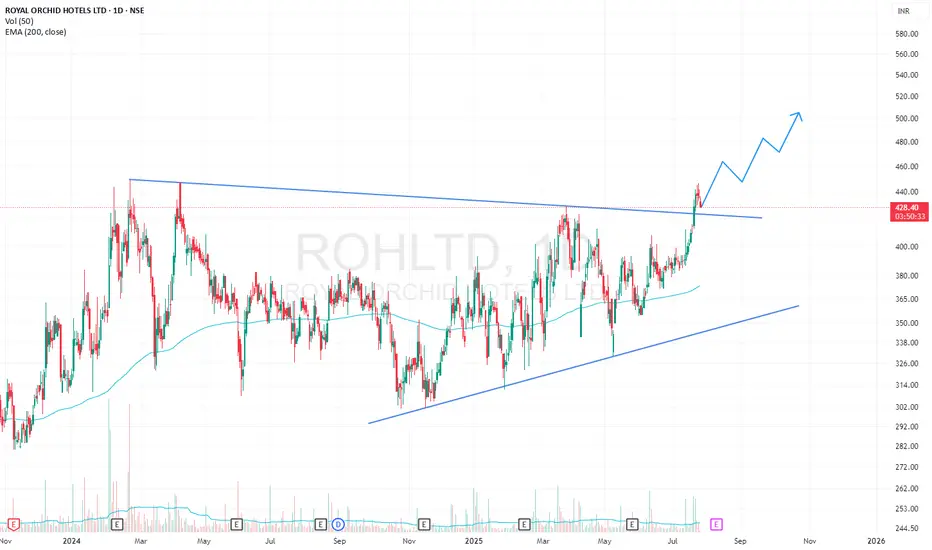932x550 pixels.
Task: Click the 440.00 price axis label
Action: point(907,192)
